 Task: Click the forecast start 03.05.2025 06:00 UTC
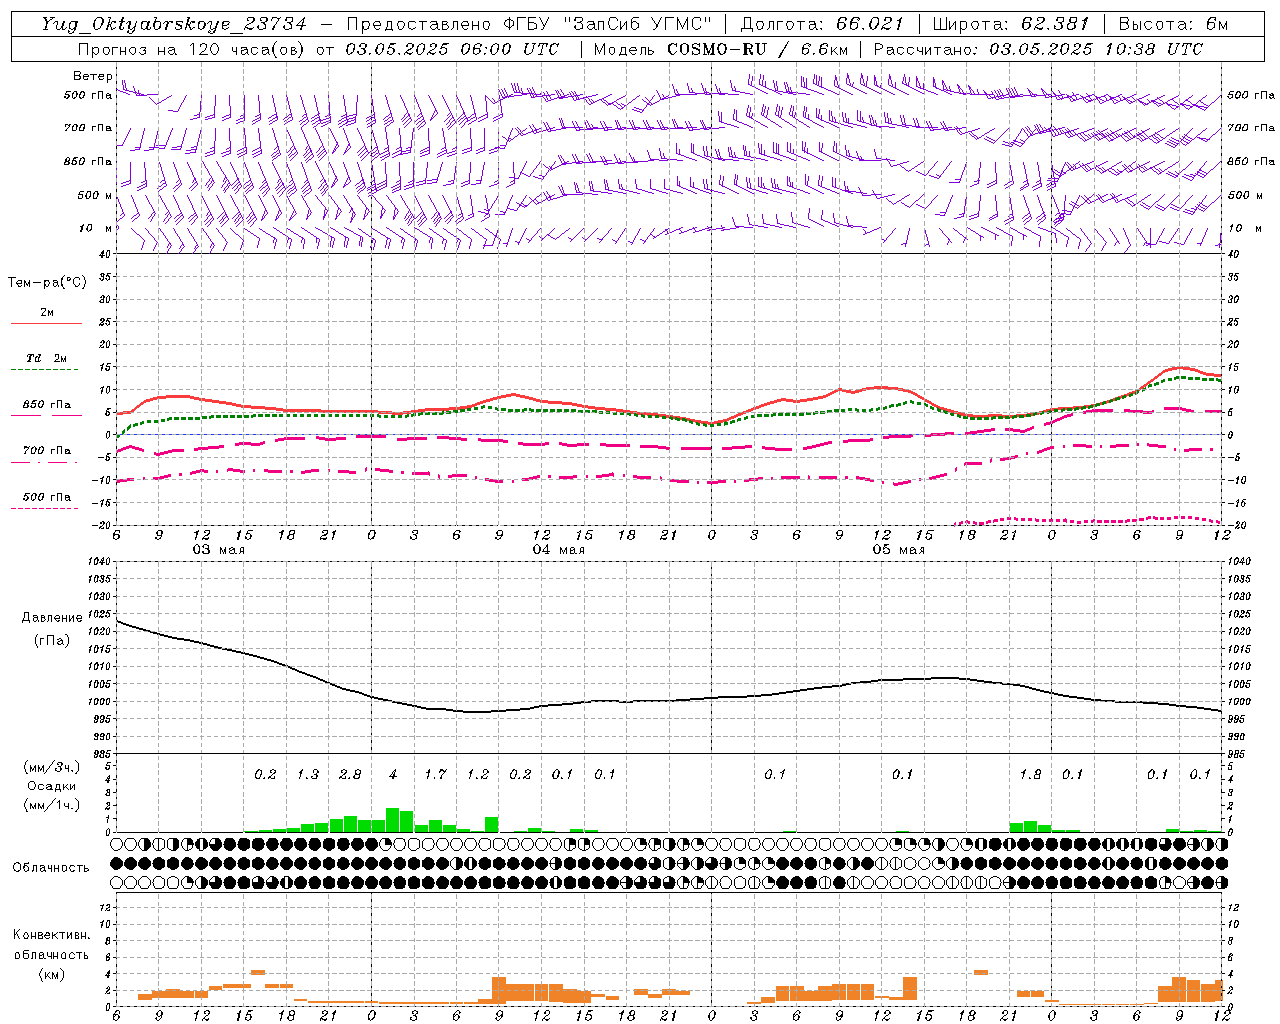[452, 49]
